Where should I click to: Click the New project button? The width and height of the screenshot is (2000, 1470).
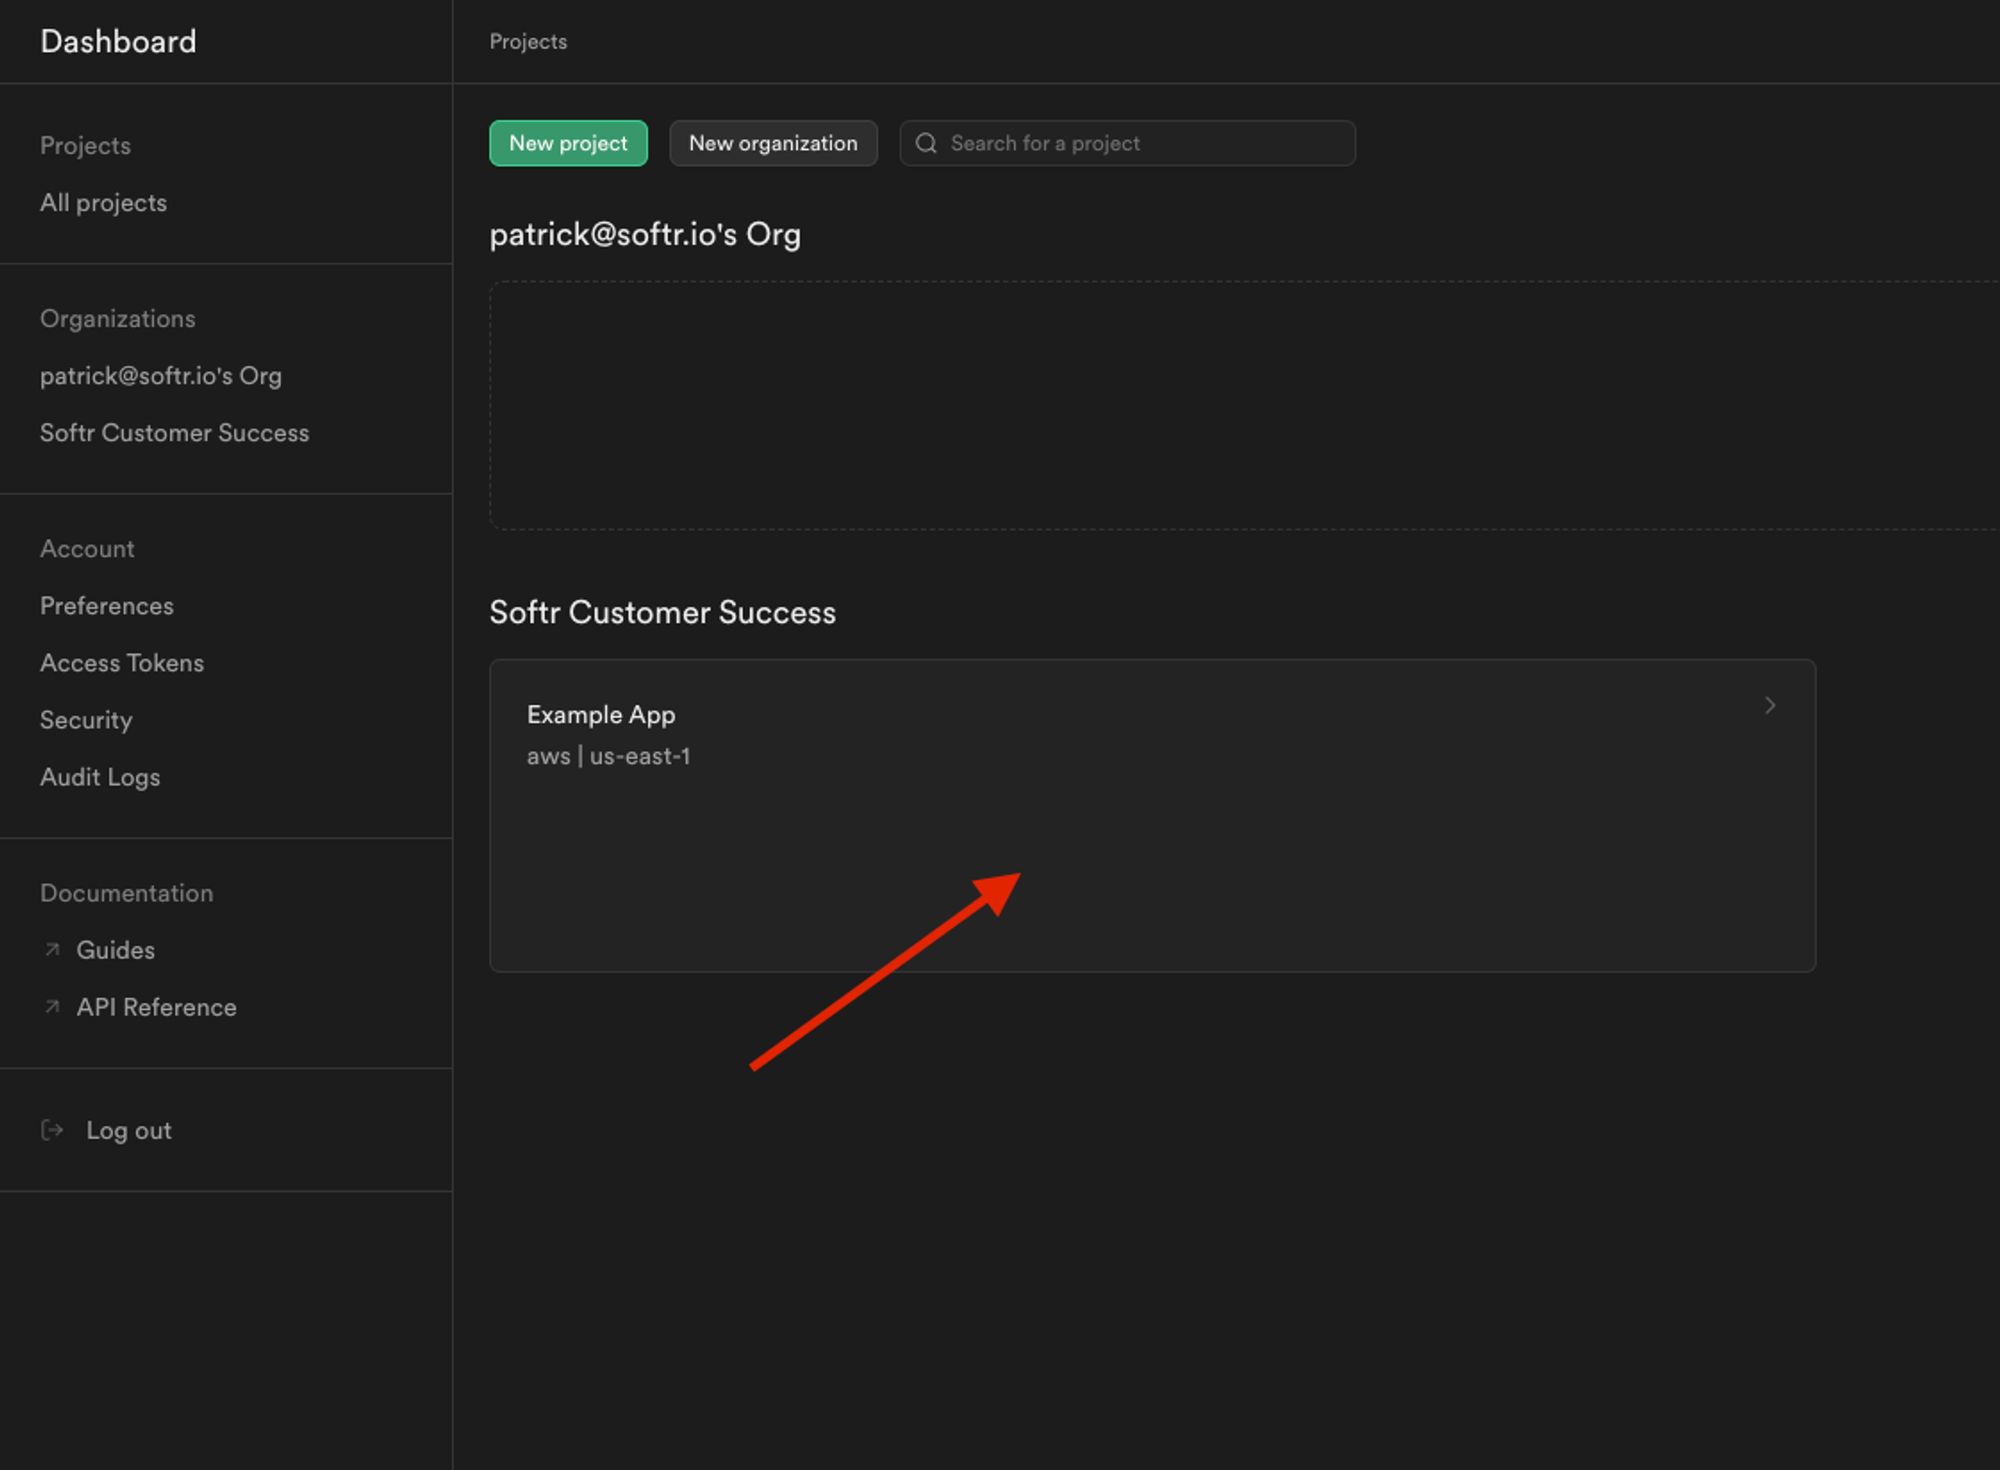pos(568,143)
